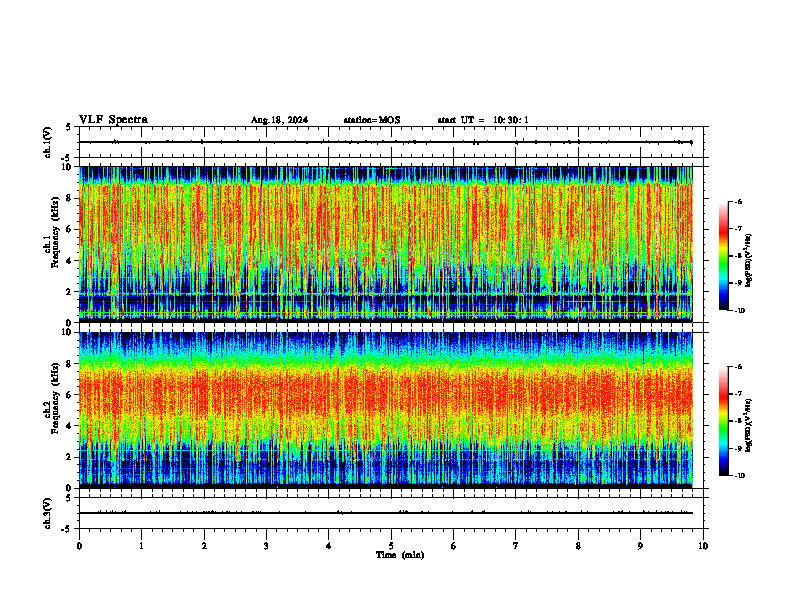The height and width of the screenshot is (612, 792).
Task: Click time axis tick label '5'
Action: click(x=391, y=546)
